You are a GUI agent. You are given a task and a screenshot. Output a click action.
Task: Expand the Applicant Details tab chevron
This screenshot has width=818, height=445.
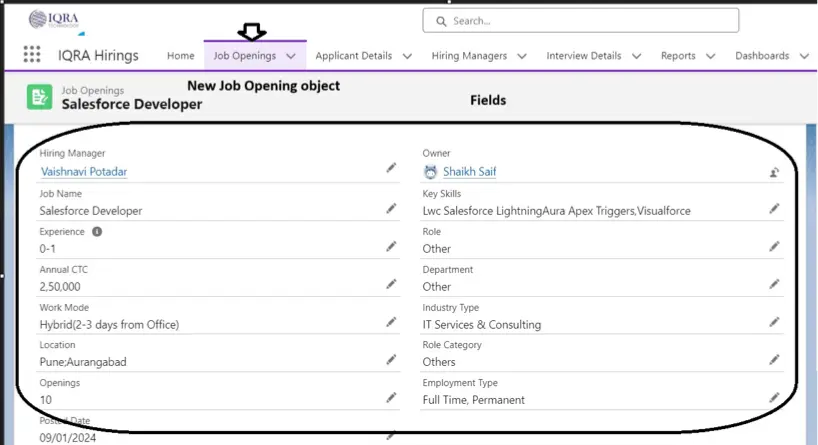click(407, 56)
